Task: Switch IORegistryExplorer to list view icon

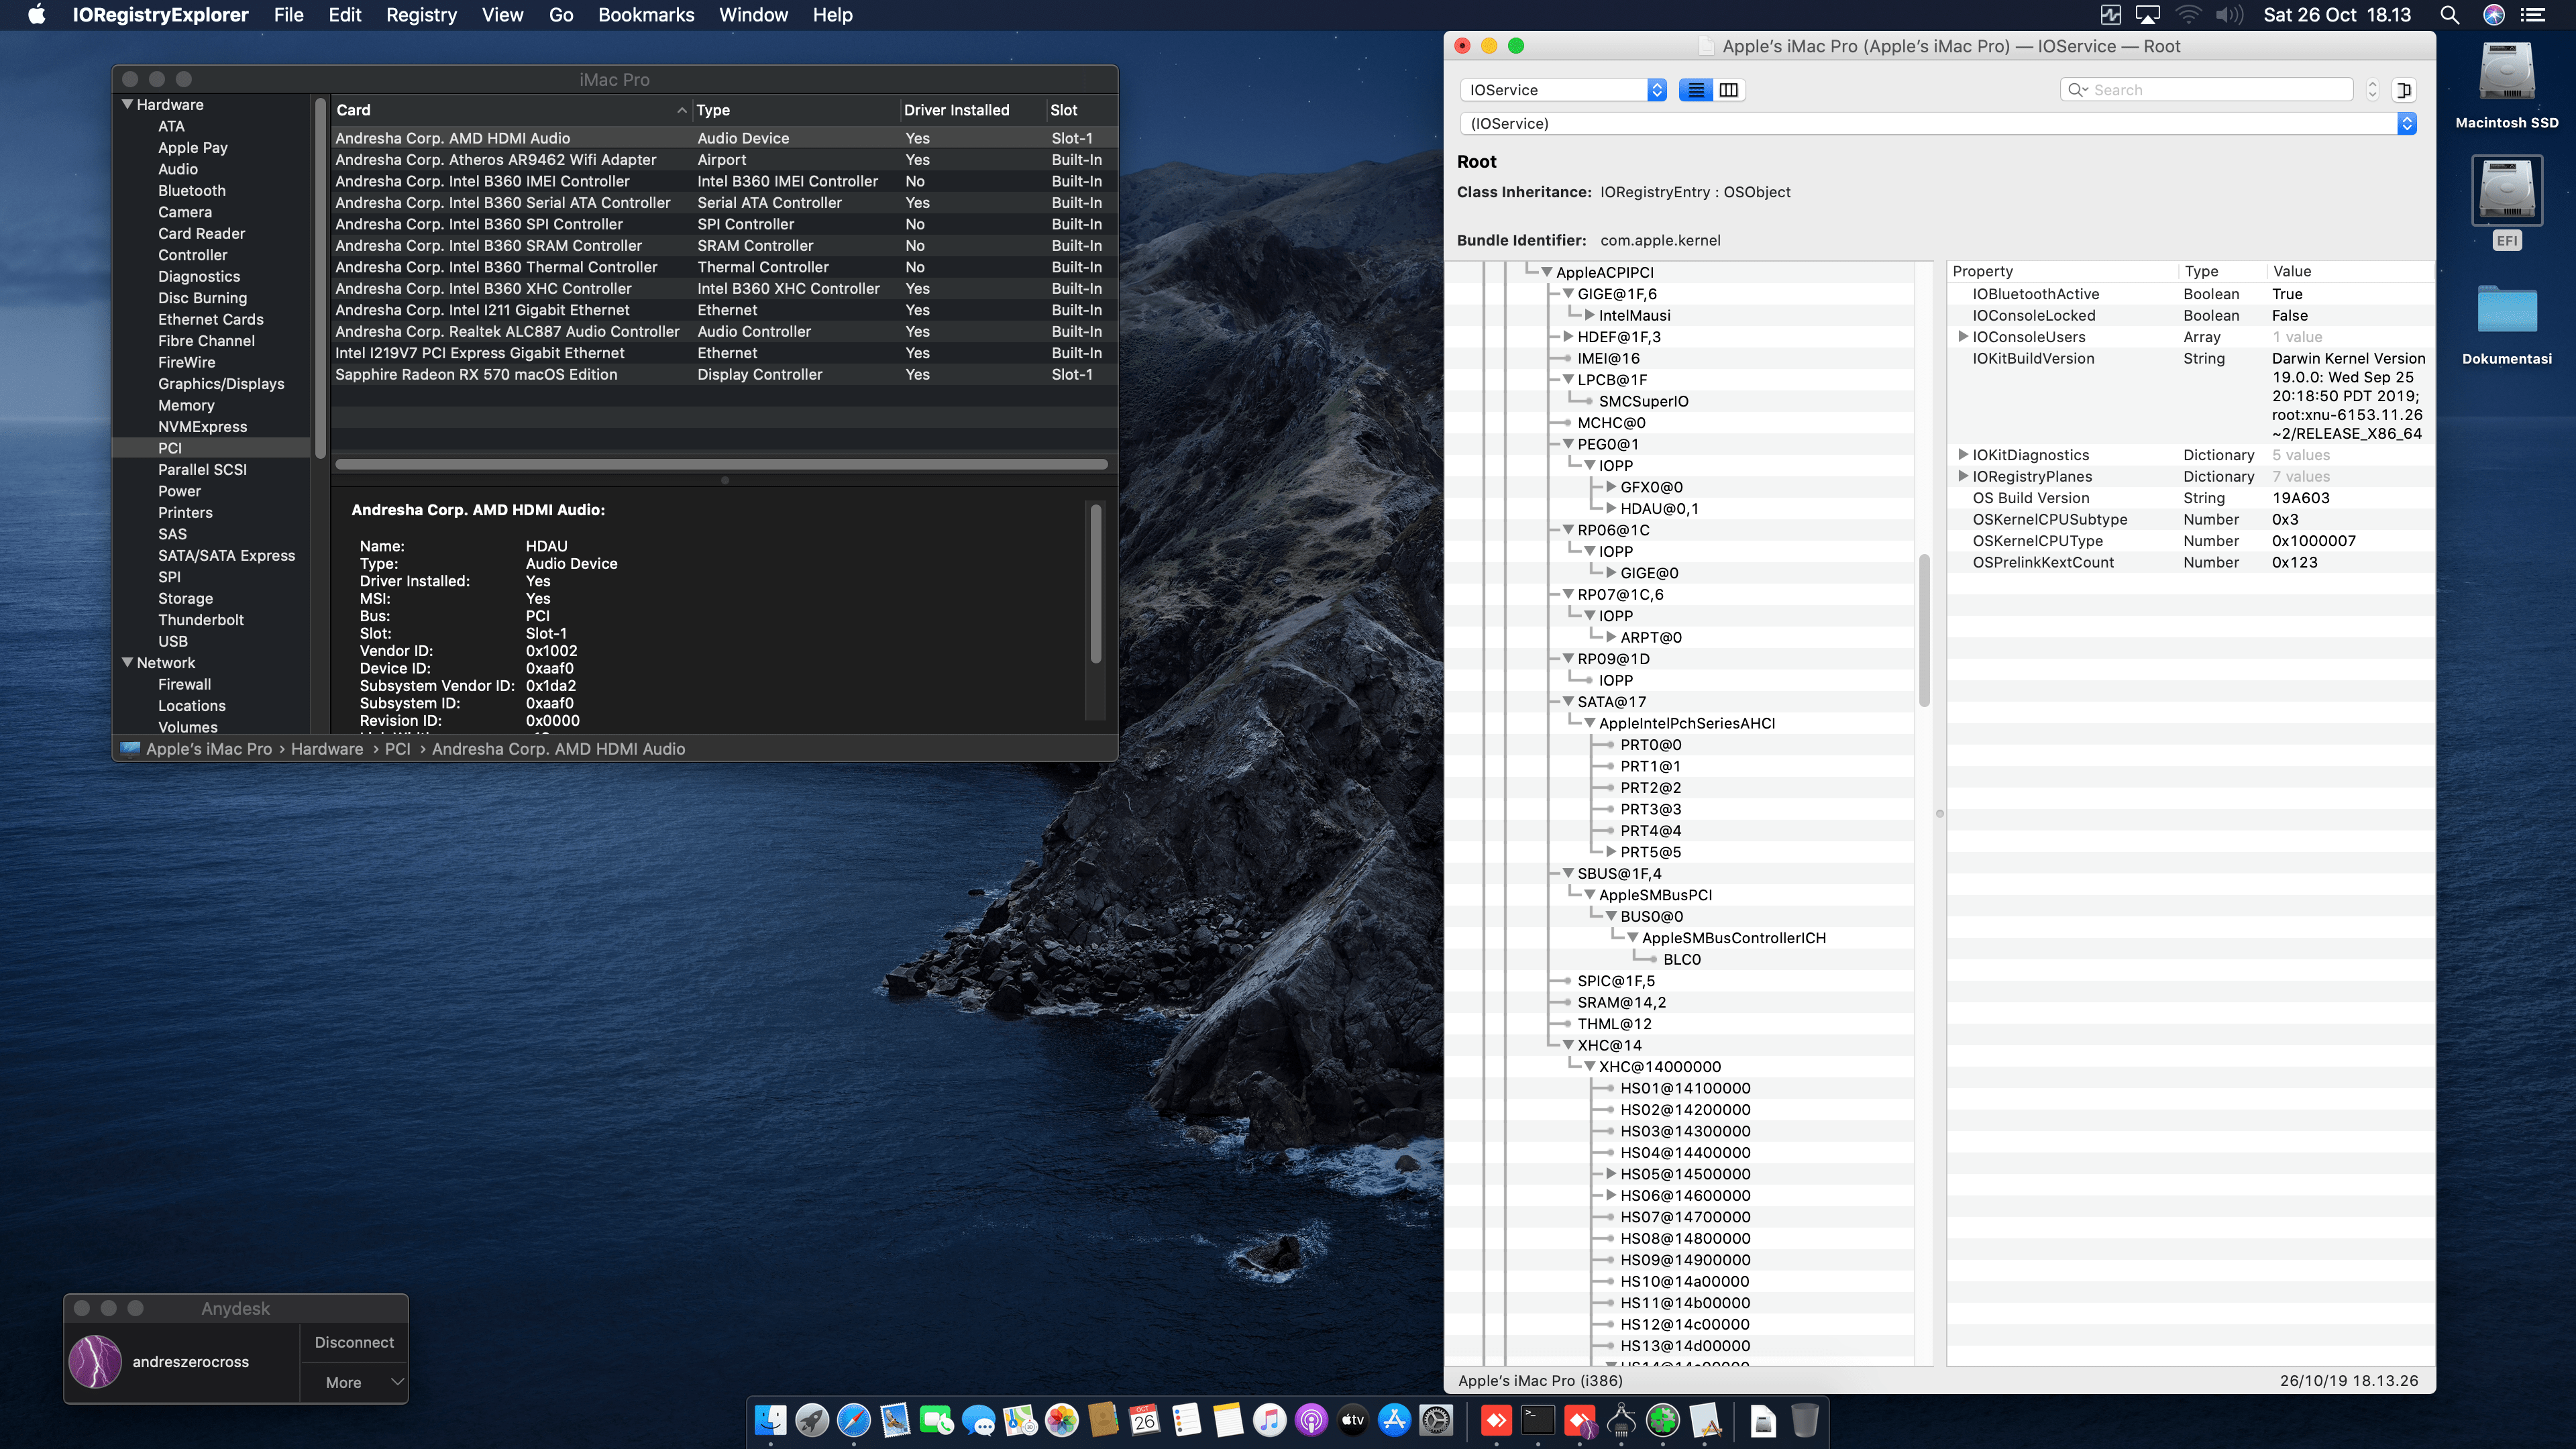Action: click(x=1695, y=90)
